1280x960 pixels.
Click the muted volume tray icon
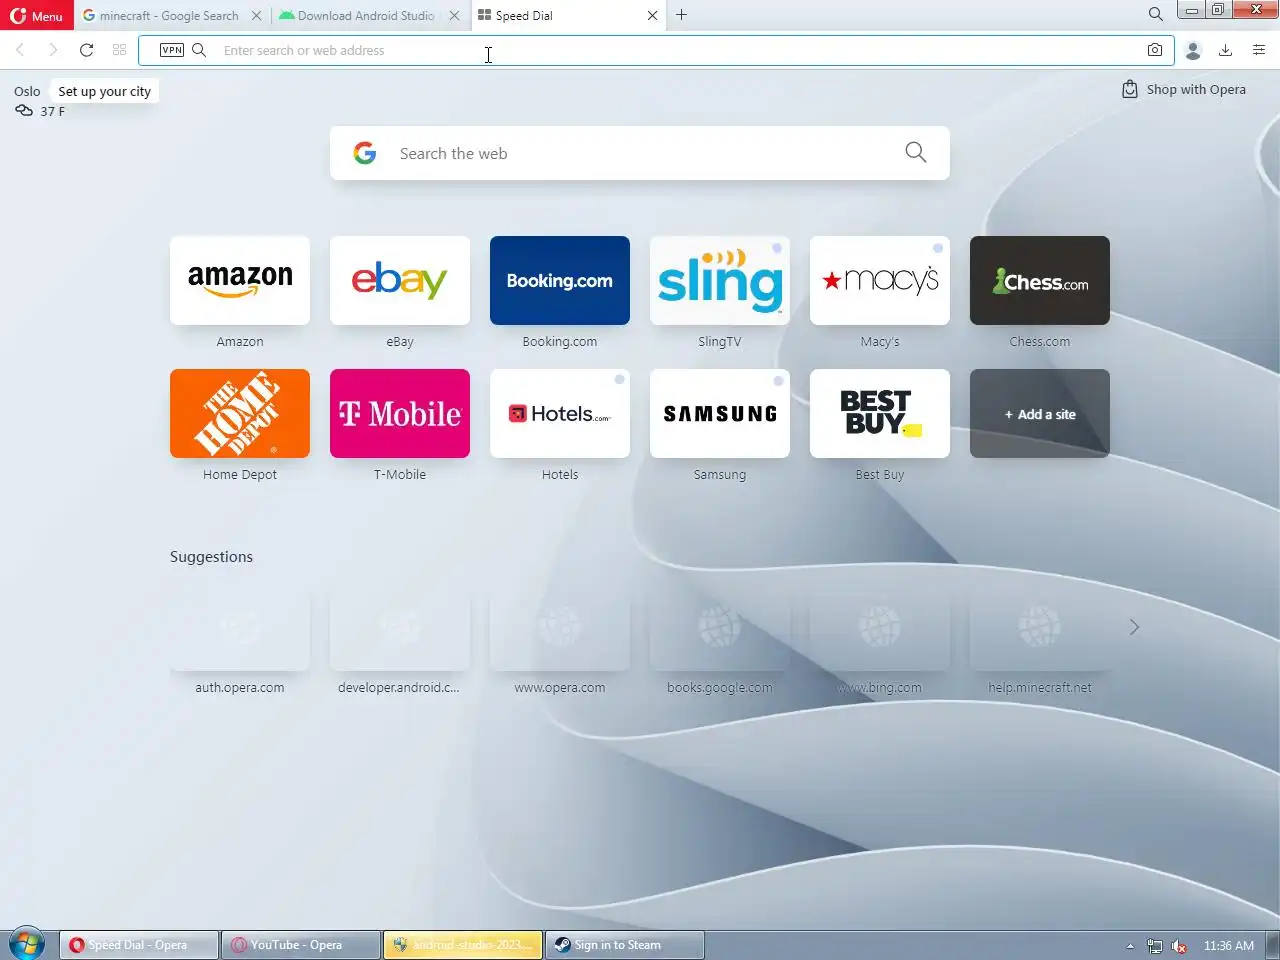pyautogui.click(x=1179, y=946)
